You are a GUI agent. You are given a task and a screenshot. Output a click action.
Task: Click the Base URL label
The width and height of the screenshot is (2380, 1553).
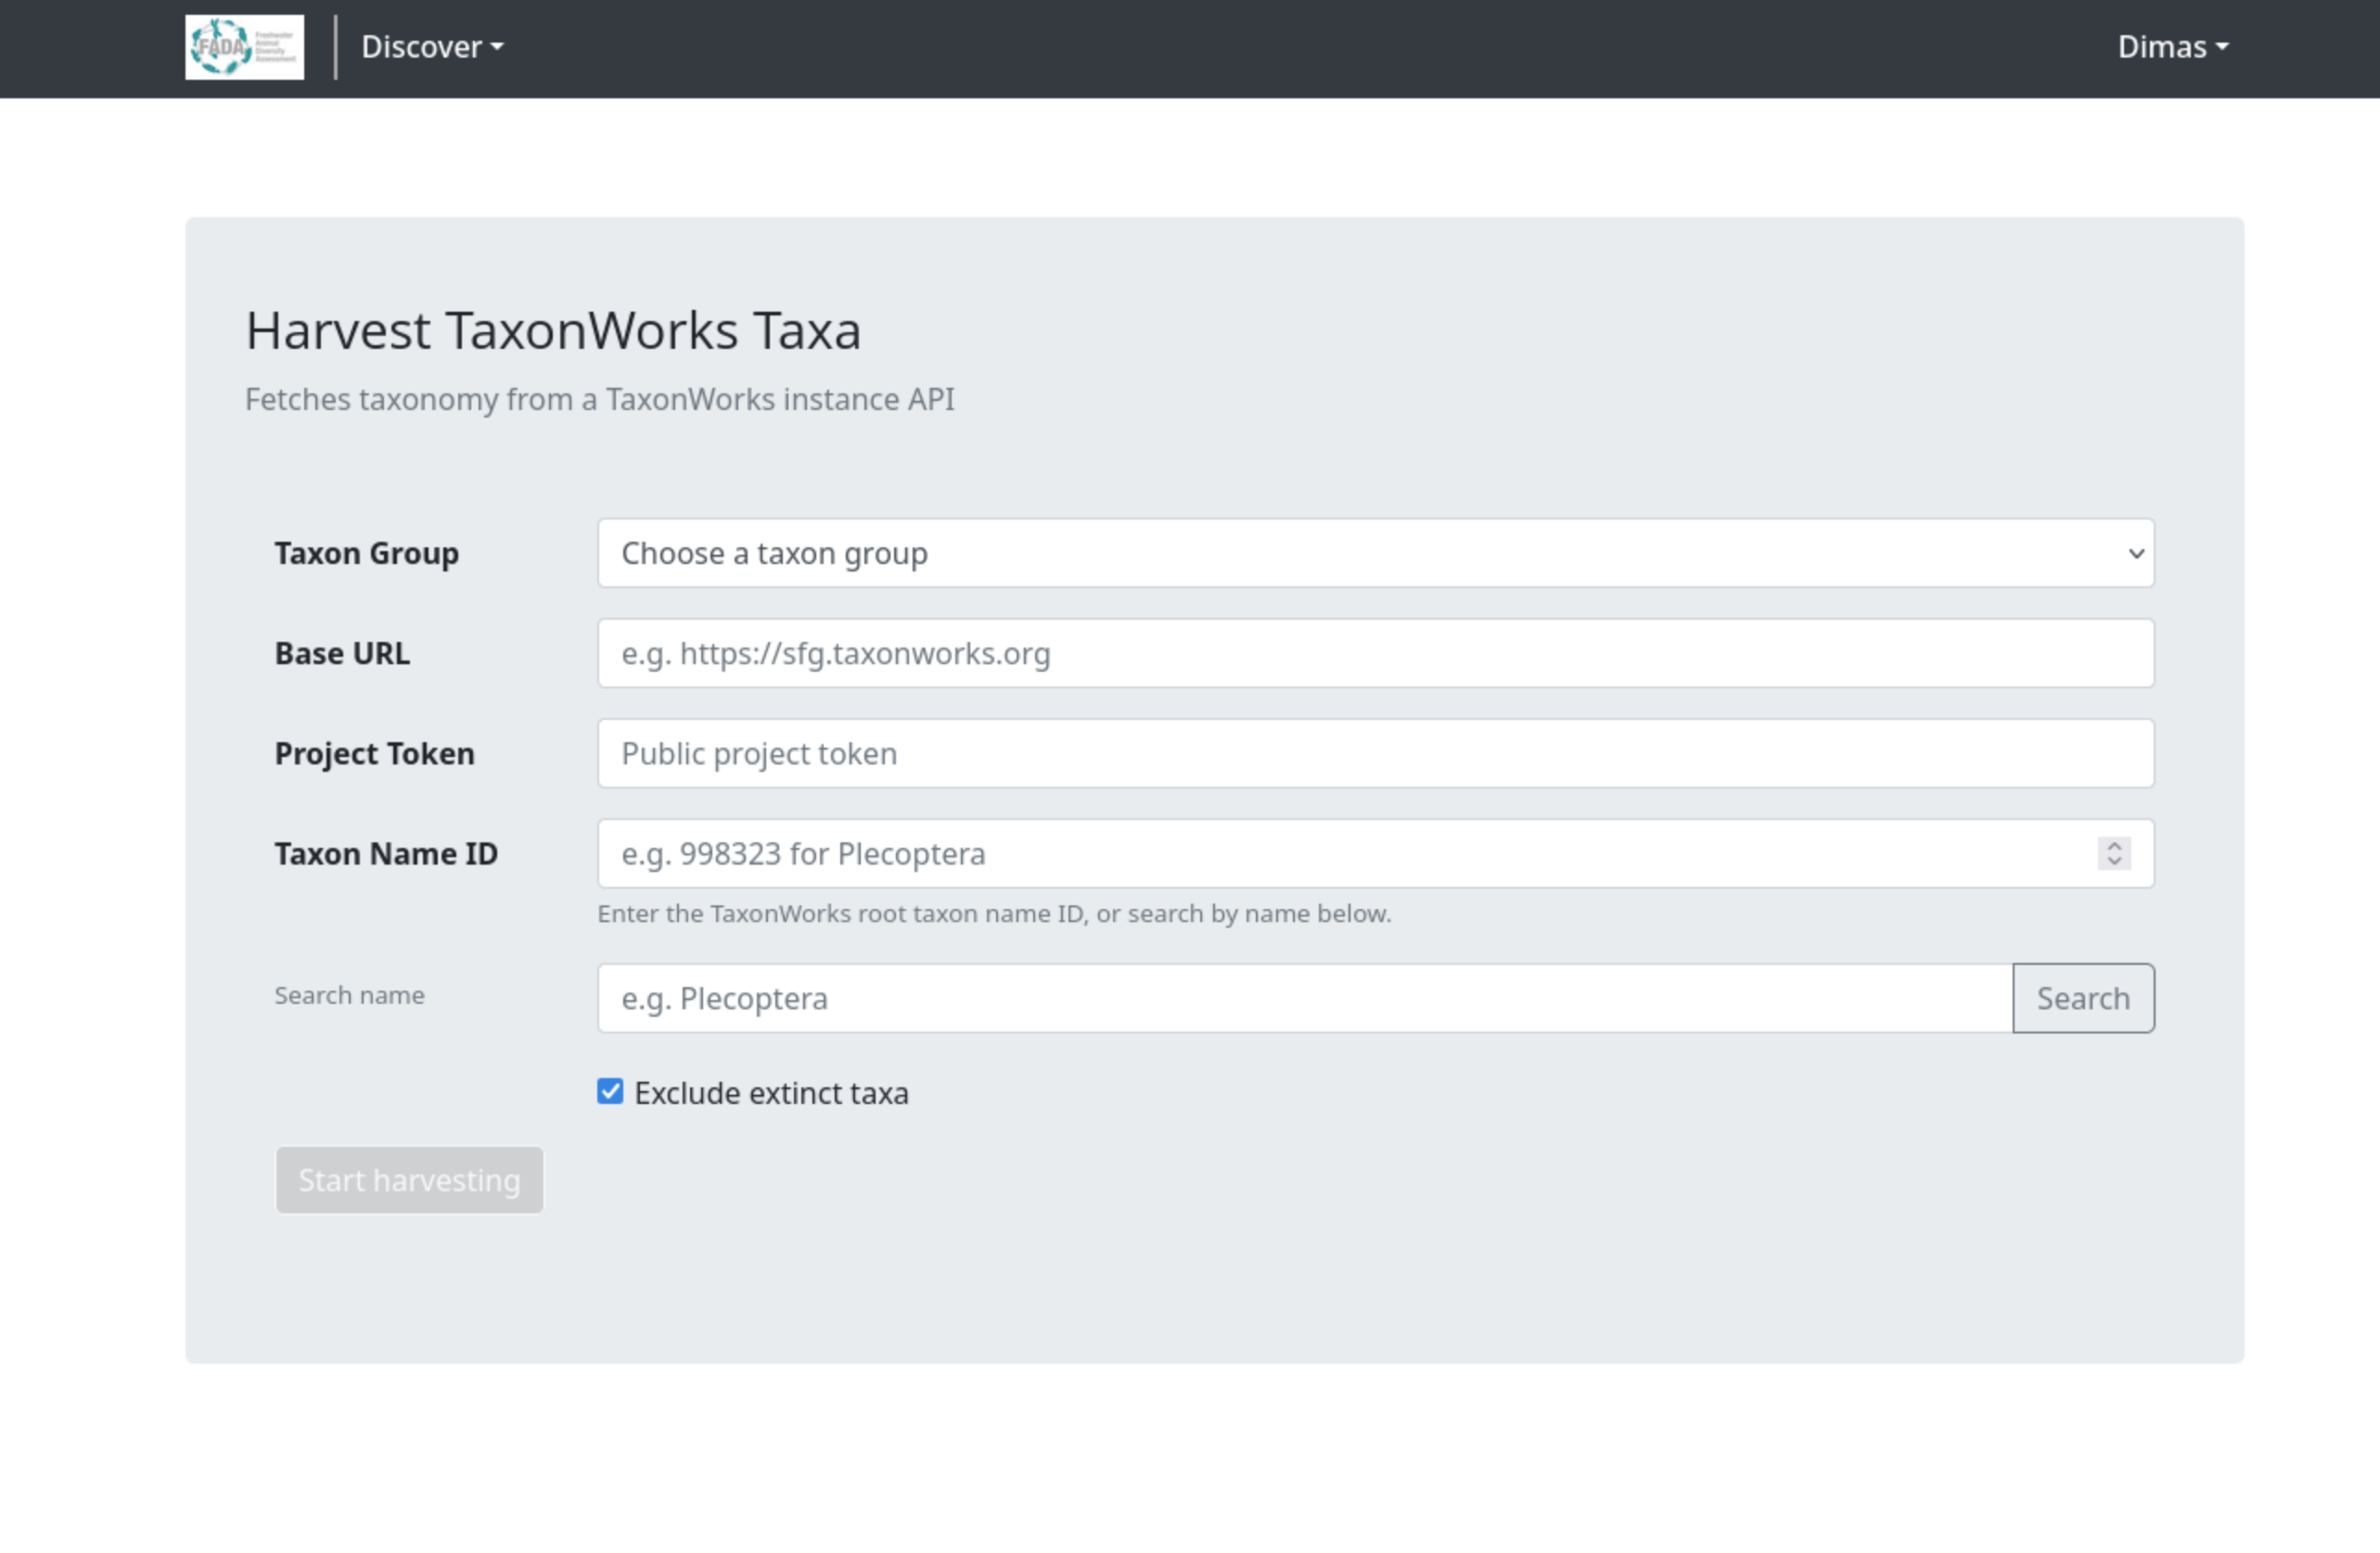342,653
